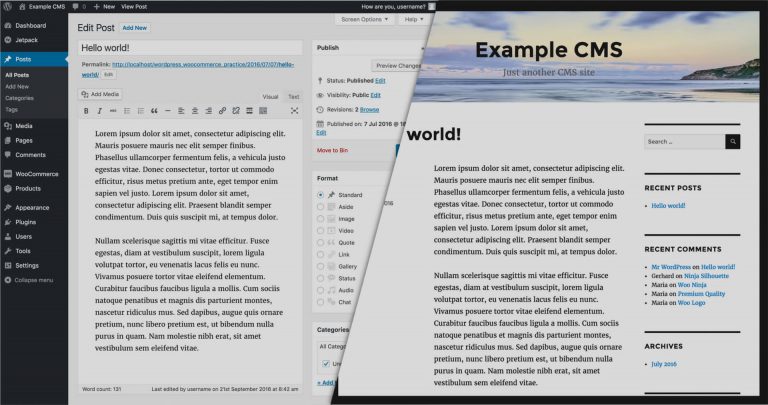Switch editor to Visual tab
The width and height of the screenshot is (768, 405).
tap(270, 97)
